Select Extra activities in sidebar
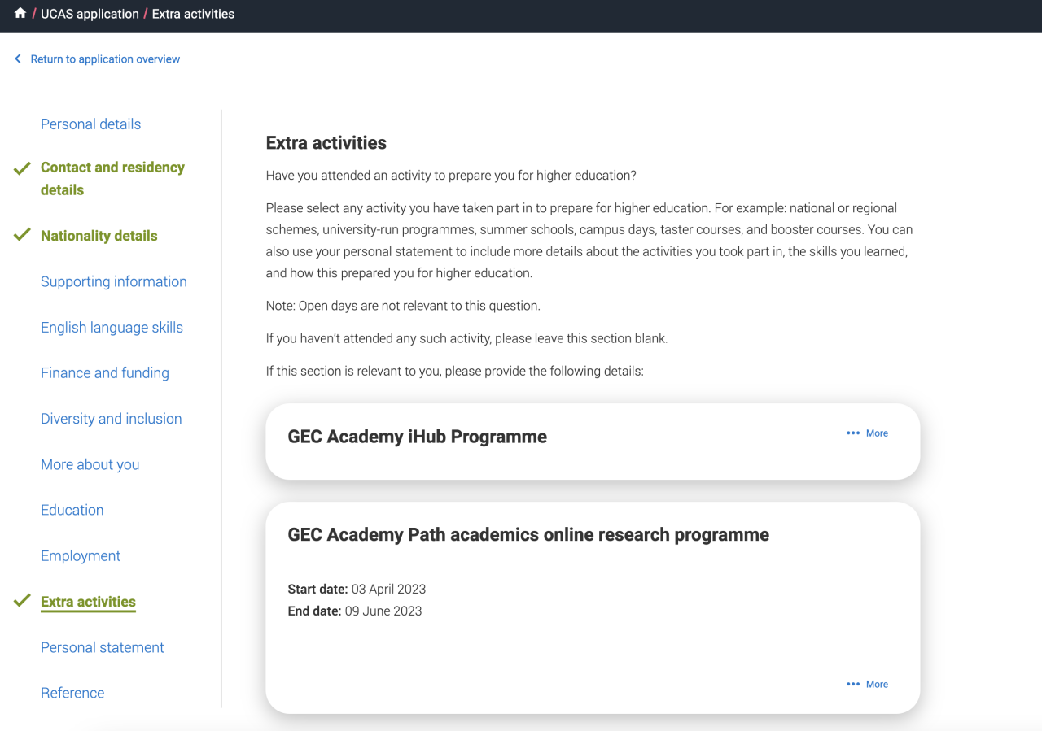 (88, 602)
